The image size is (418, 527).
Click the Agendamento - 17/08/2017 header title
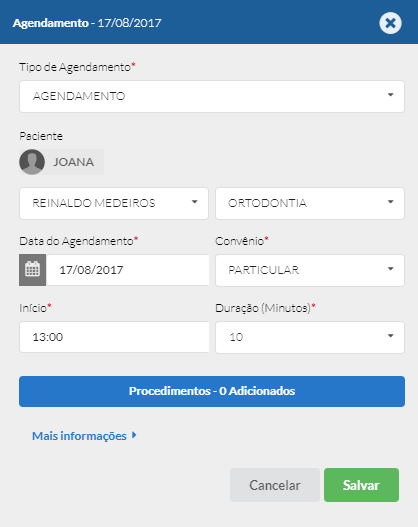87,23
